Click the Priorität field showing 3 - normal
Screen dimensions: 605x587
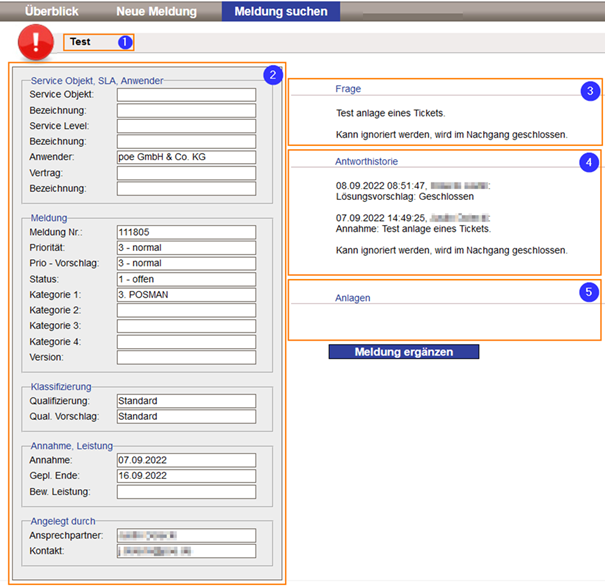[x=186, y=248]
